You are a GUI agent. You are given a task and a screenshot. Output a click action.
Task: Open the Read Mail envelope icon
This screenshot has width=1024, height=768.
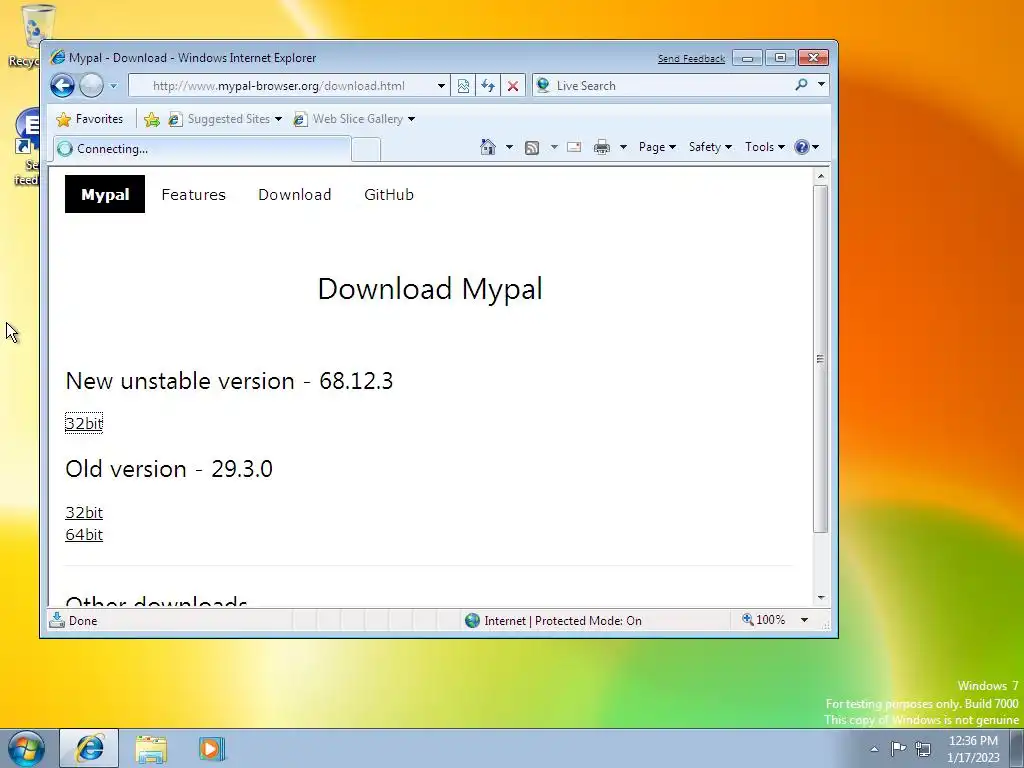pyautogui.click(x=574, y=147)
